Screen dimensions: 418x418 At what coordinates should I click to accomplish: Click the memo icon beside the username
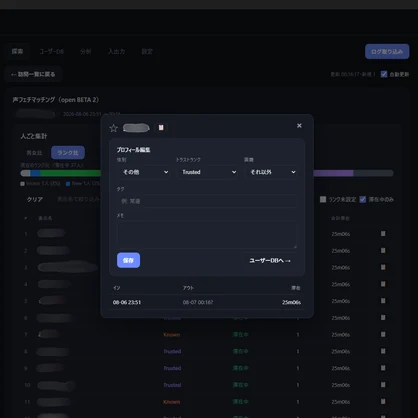[161, 128]
